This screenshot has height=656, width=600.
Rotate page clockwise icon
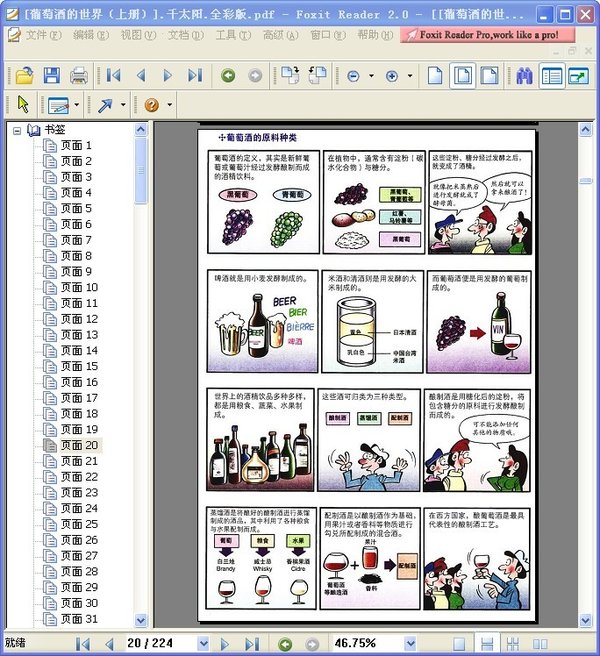coord(290,75)
